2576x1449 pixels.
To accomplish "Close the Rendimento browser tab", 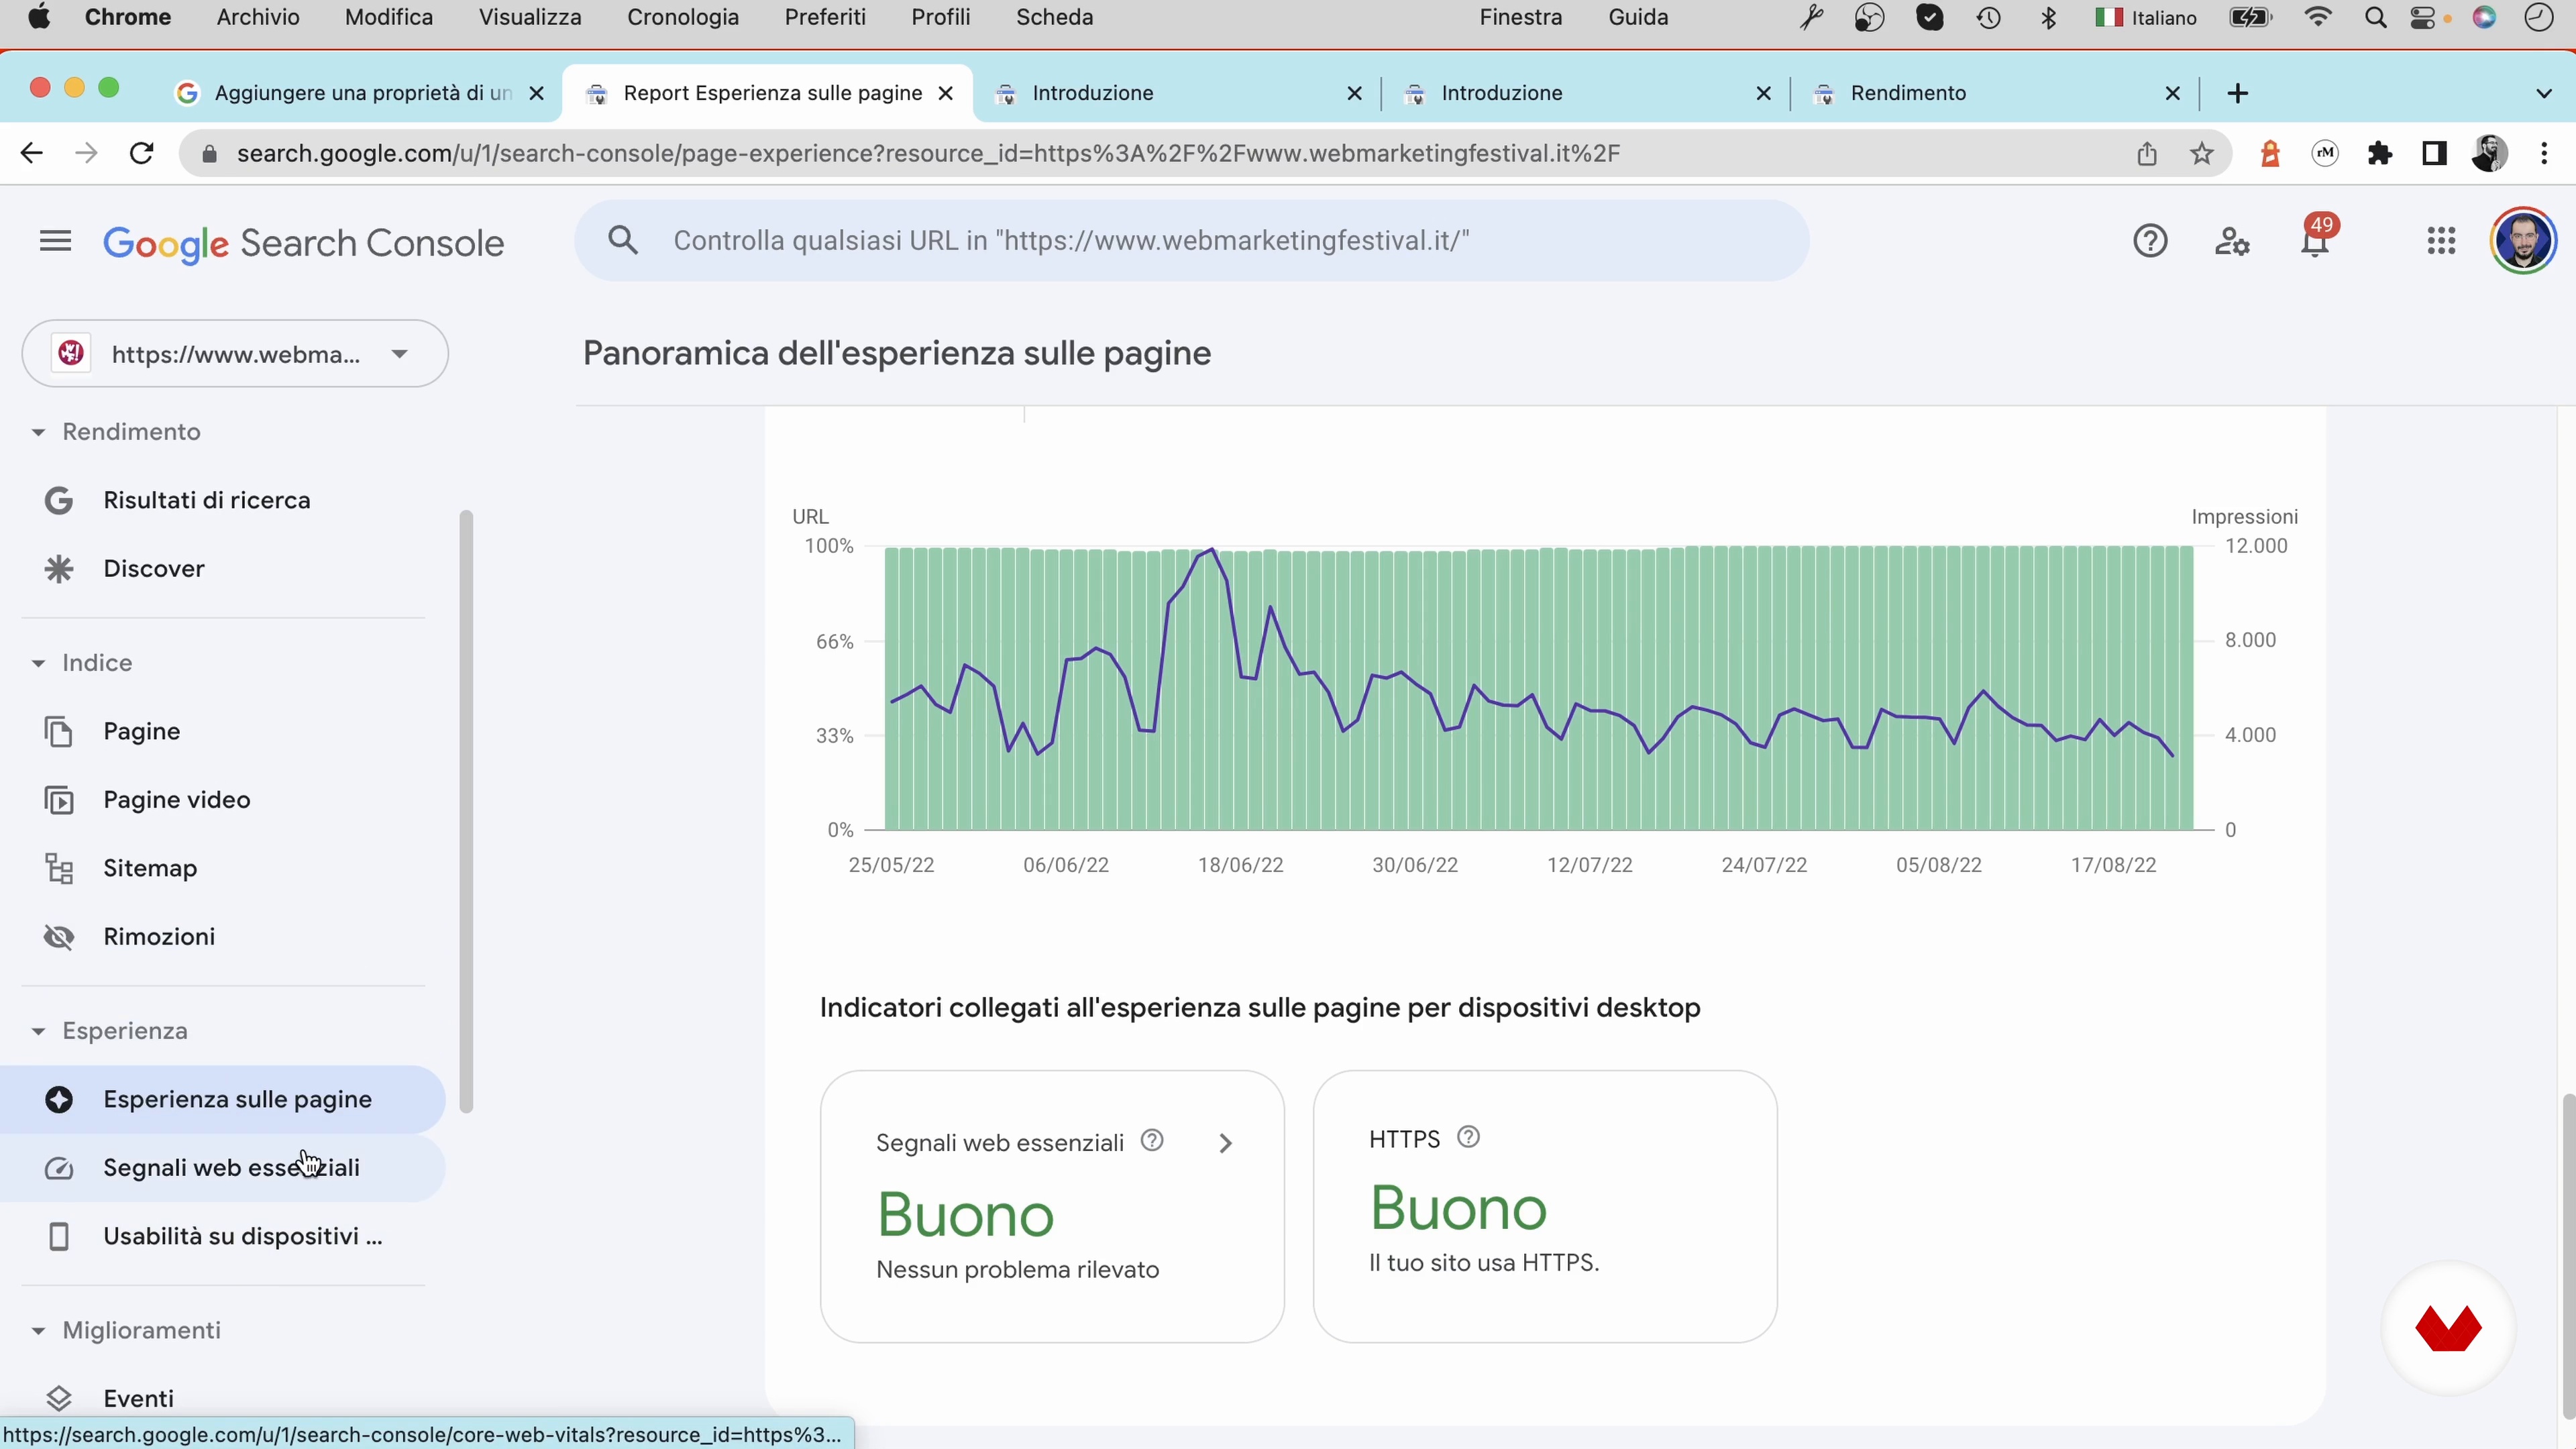I will (x=2172, y=93).
